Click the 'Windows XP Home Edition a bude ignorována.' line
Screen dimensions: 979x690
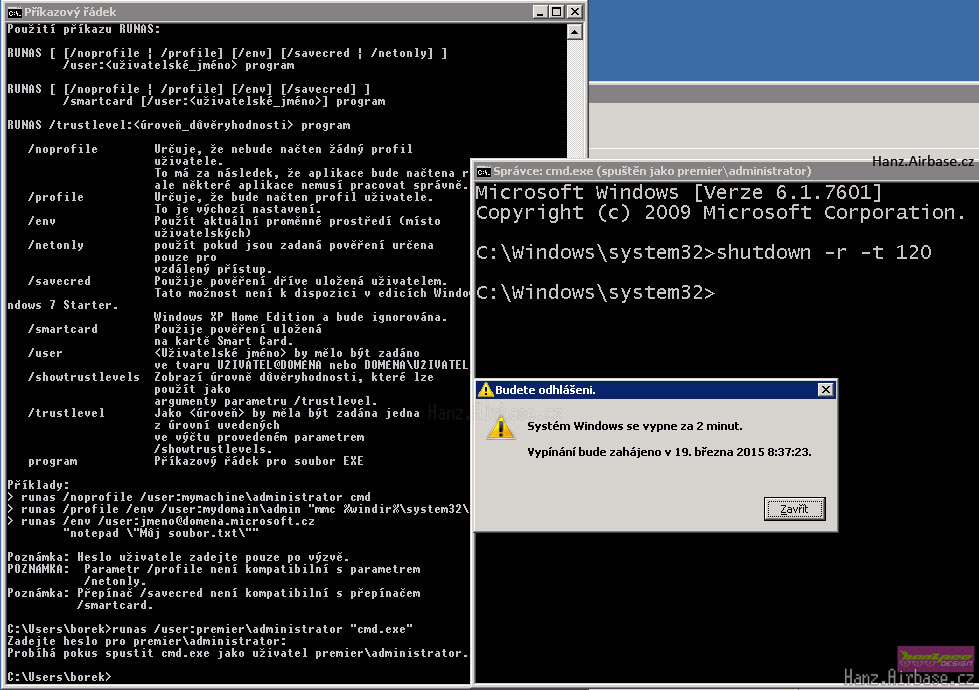click(301, 317)
